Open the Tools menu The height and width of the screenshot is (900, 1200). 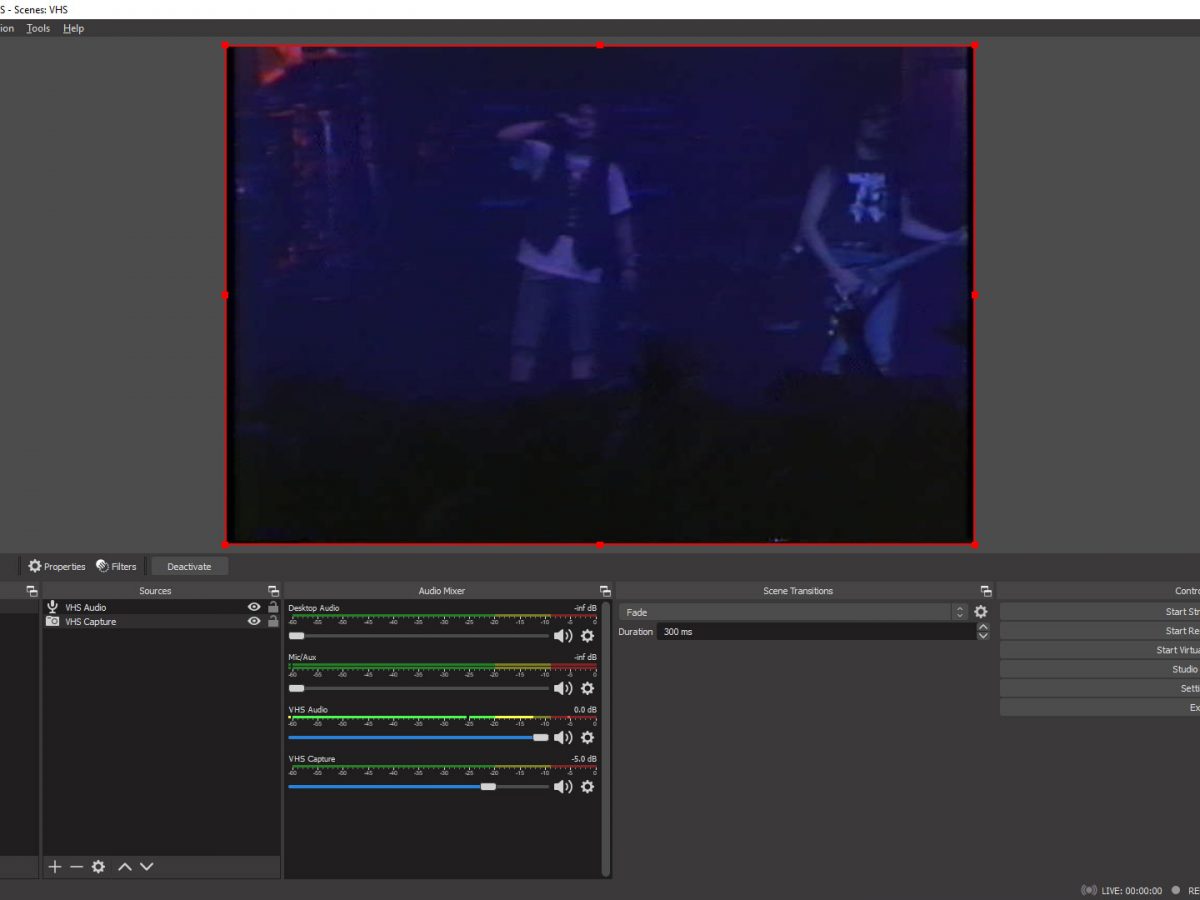point(38,28)
